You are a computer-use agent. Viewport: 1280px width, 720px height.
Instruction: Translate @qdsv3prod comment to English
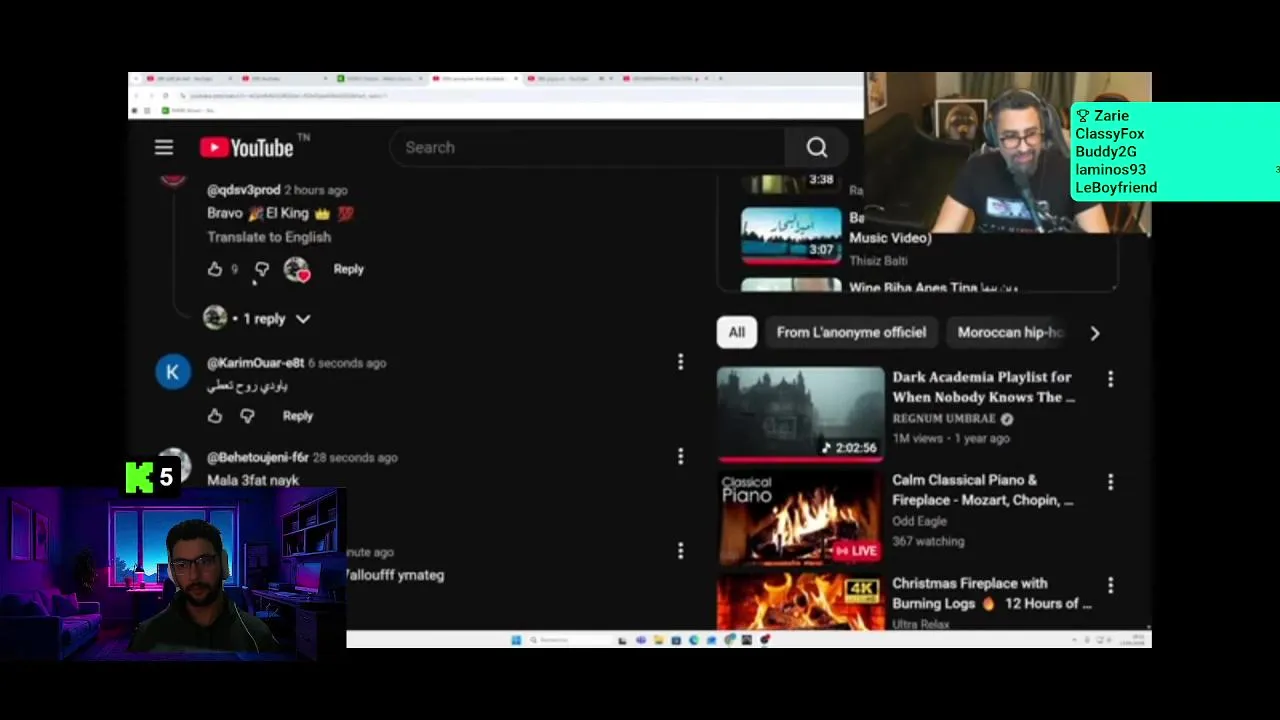pos(269,237)
